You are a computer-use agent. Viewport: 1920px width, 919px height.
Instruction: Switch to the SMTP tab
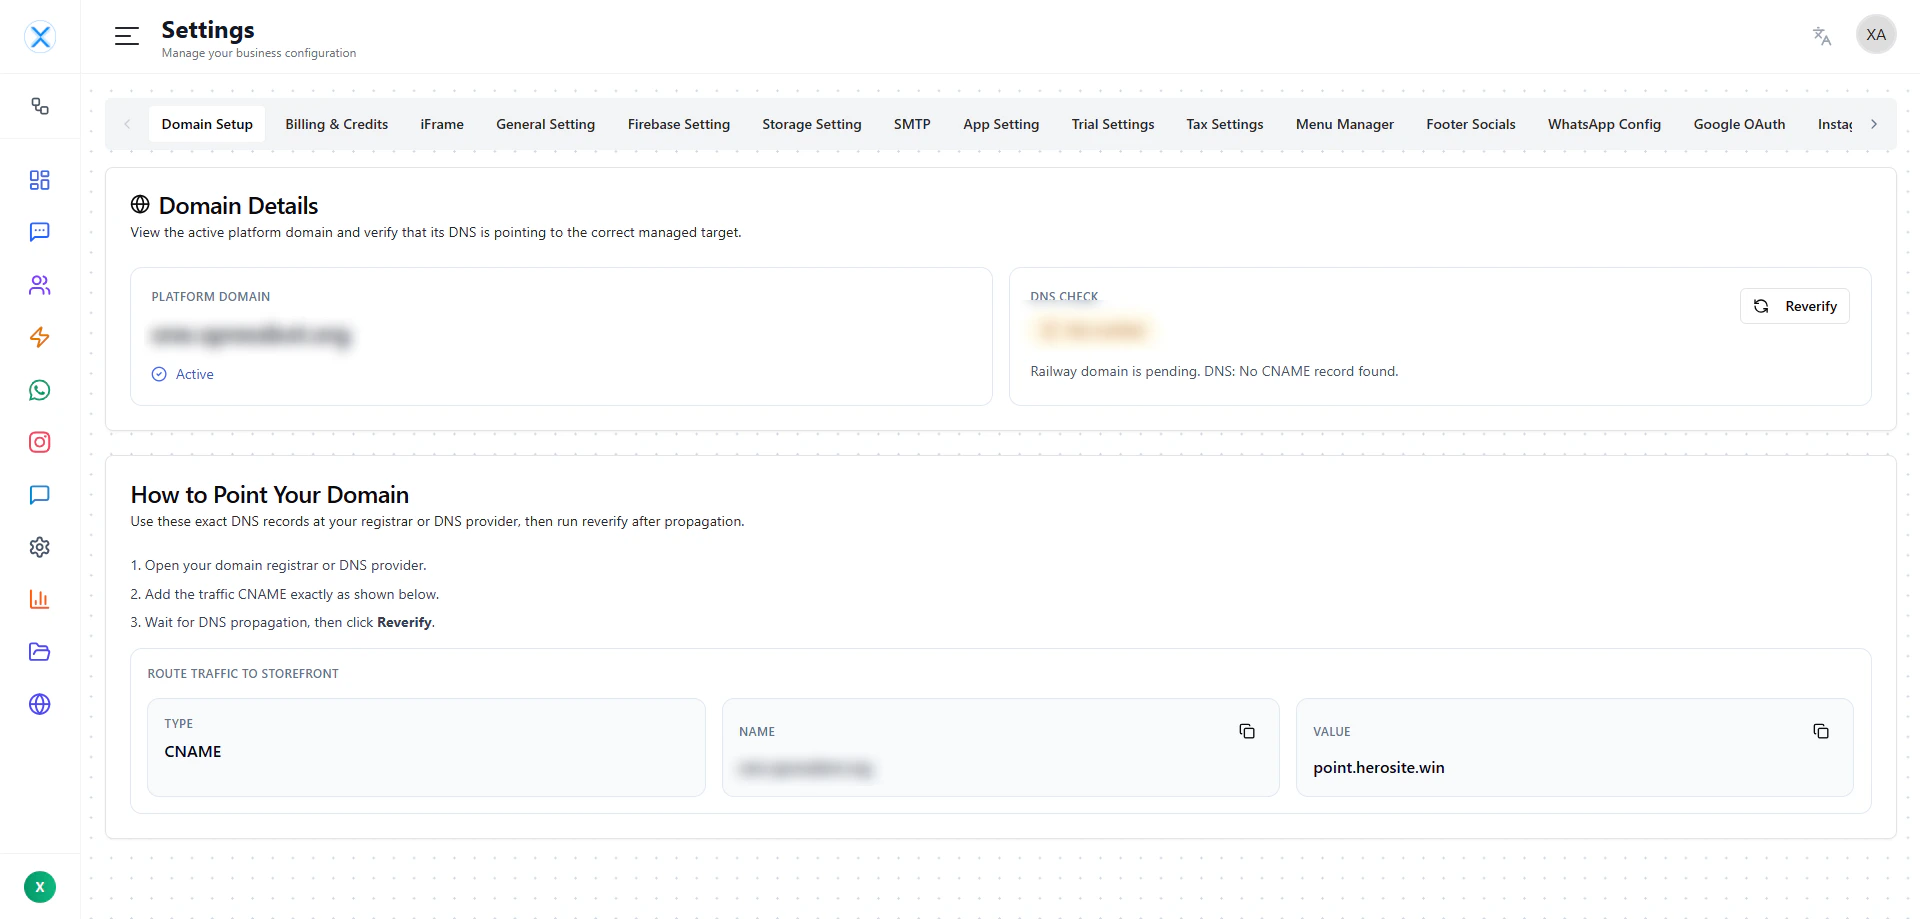tap(912, 124)
